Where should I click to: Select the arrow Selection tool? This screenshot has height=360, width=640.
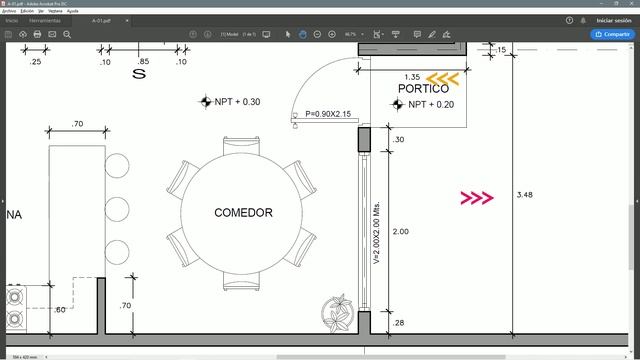pos(288,35)
